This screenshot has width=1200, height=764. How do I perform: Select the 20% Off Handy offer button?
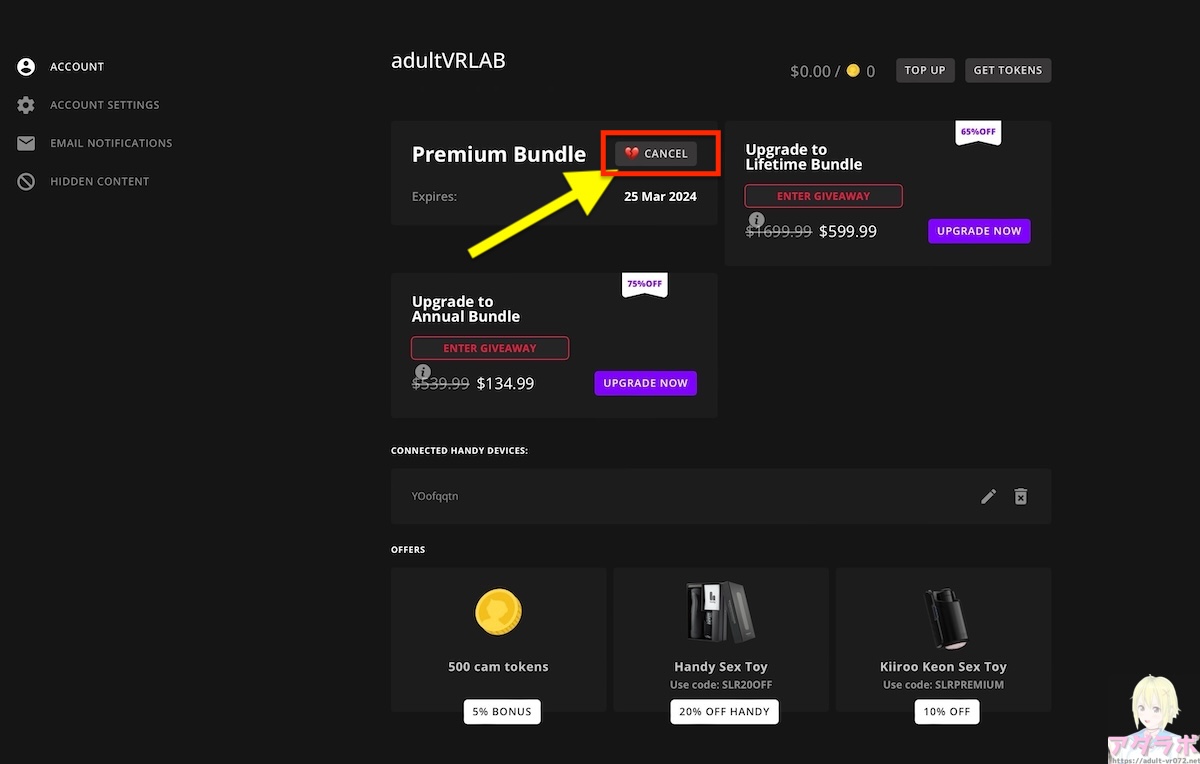point(724,712)
